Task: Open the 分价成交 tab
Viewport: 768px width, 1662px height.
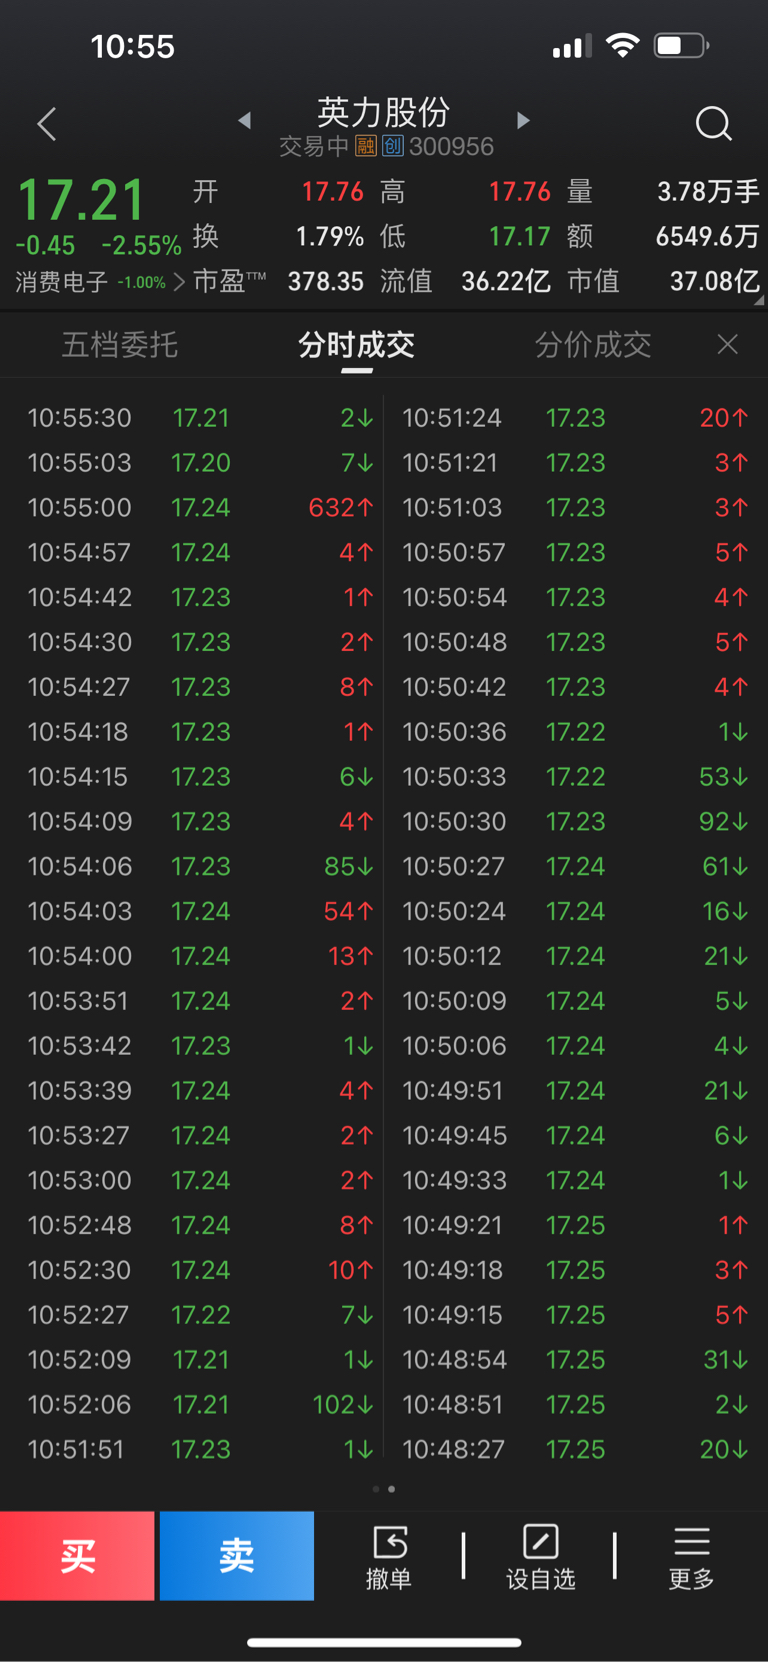Action: 593,345
